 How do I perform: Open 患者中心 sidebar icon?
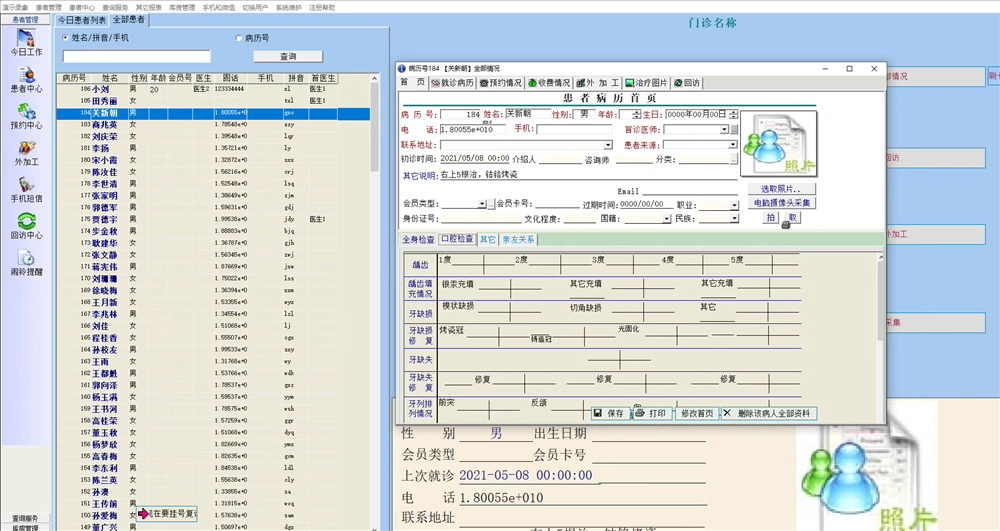(x=26, y=80)
